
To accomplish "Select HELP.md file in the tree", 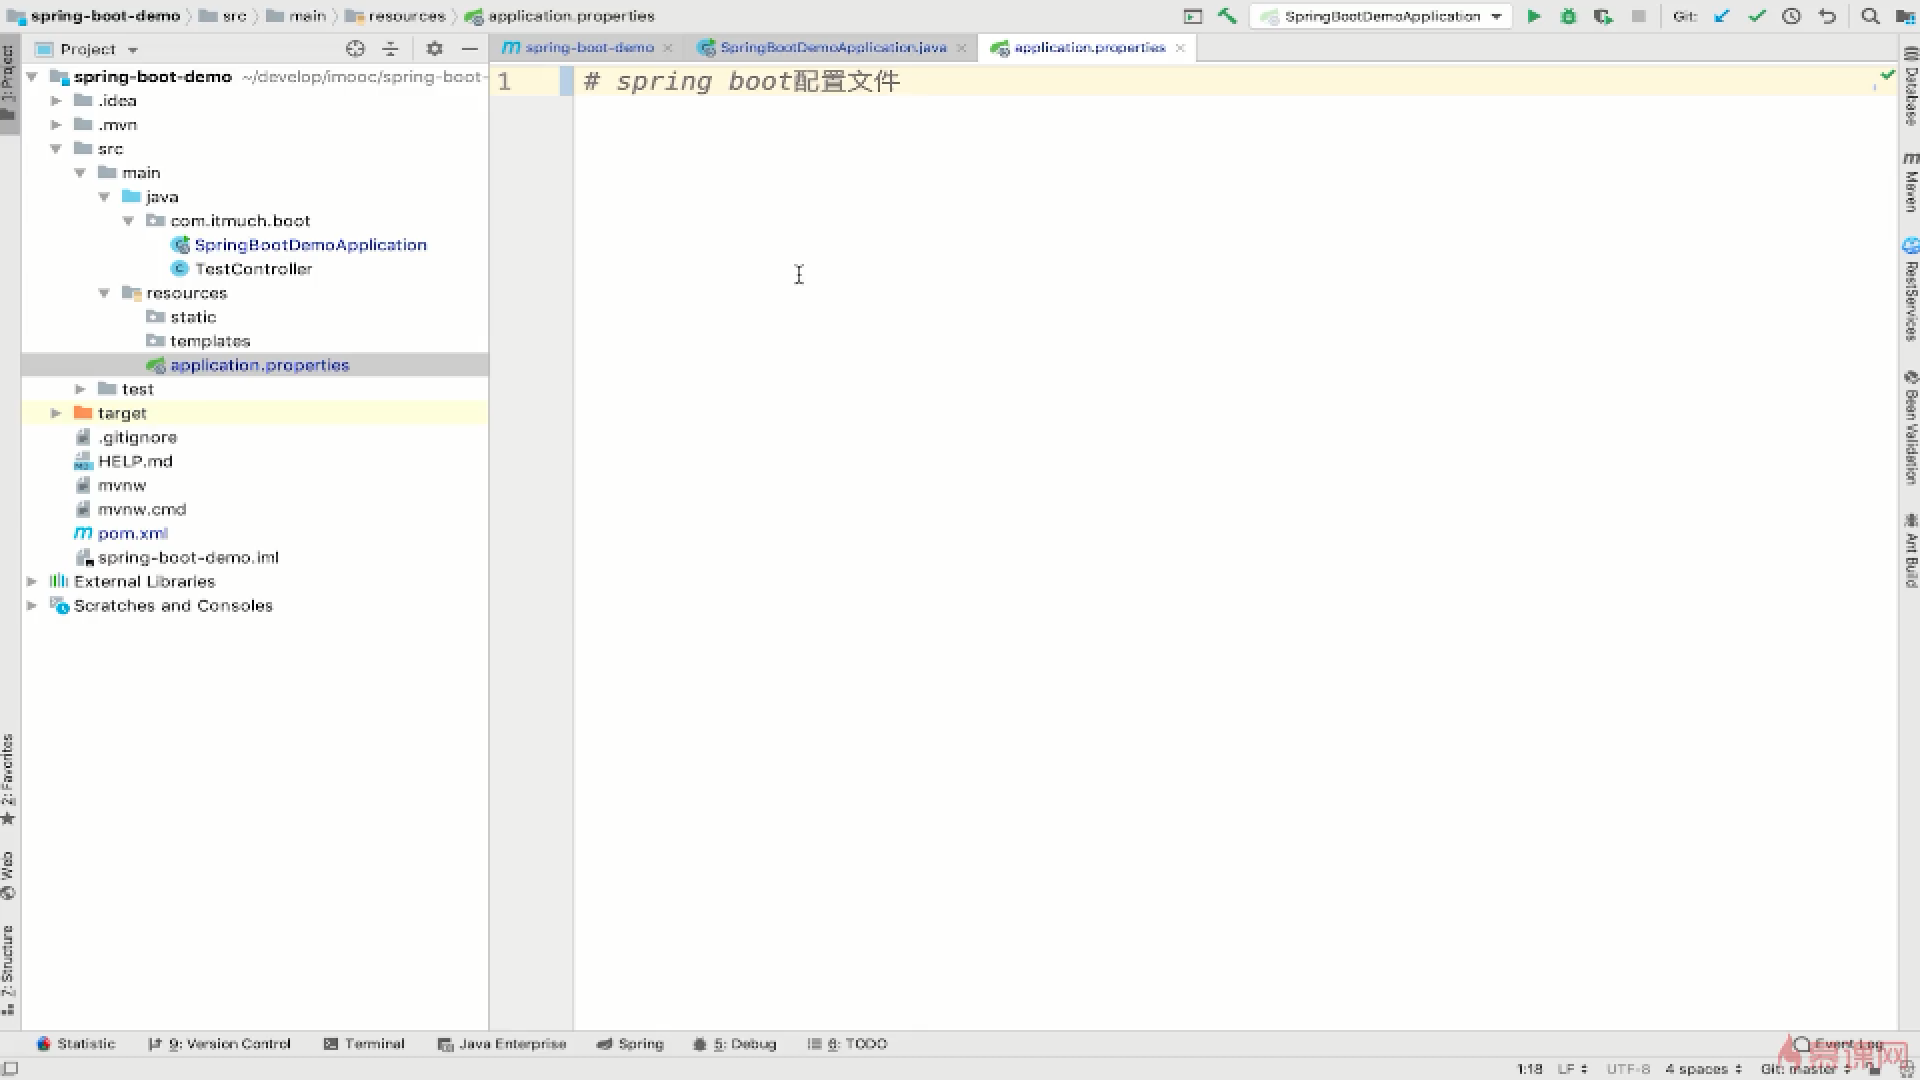I will [x=135, y=461].
